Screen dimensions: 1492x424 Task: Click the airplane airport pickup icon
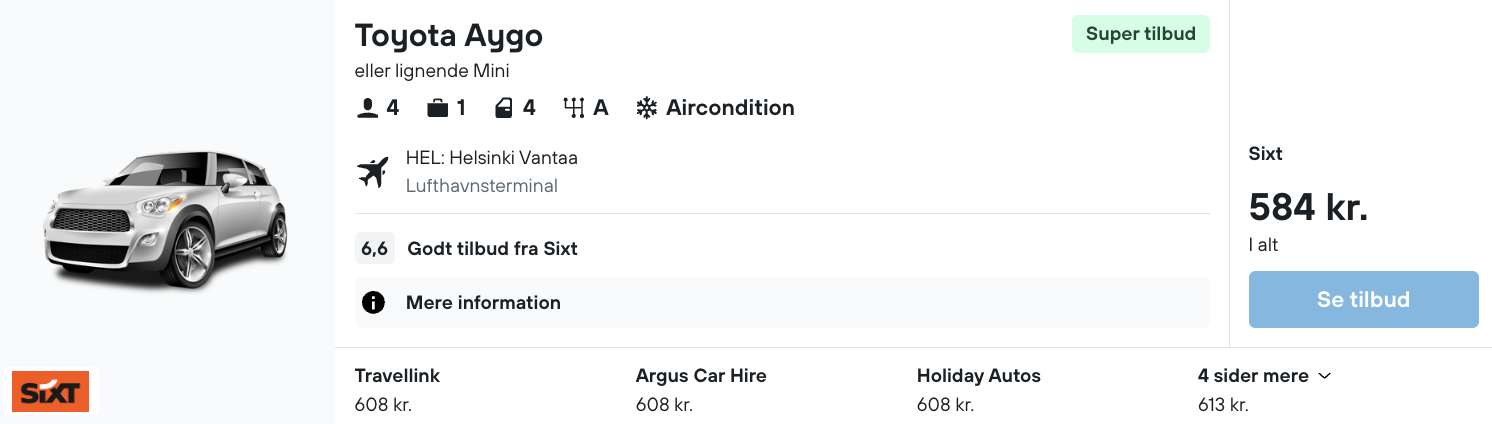pyautogui.click(x=373, y=172)
